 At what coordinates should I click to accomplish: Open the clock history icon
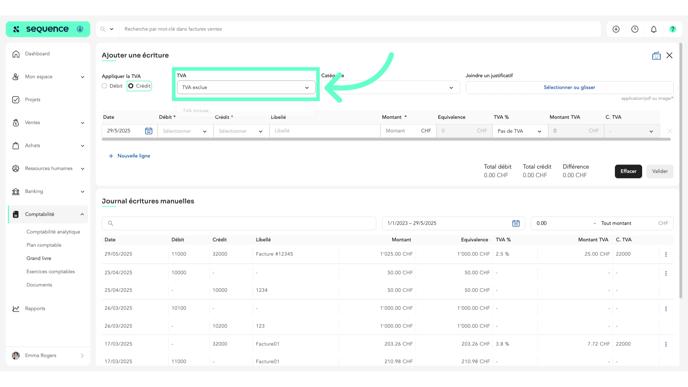pyautogui.click(x=635, y=29)
